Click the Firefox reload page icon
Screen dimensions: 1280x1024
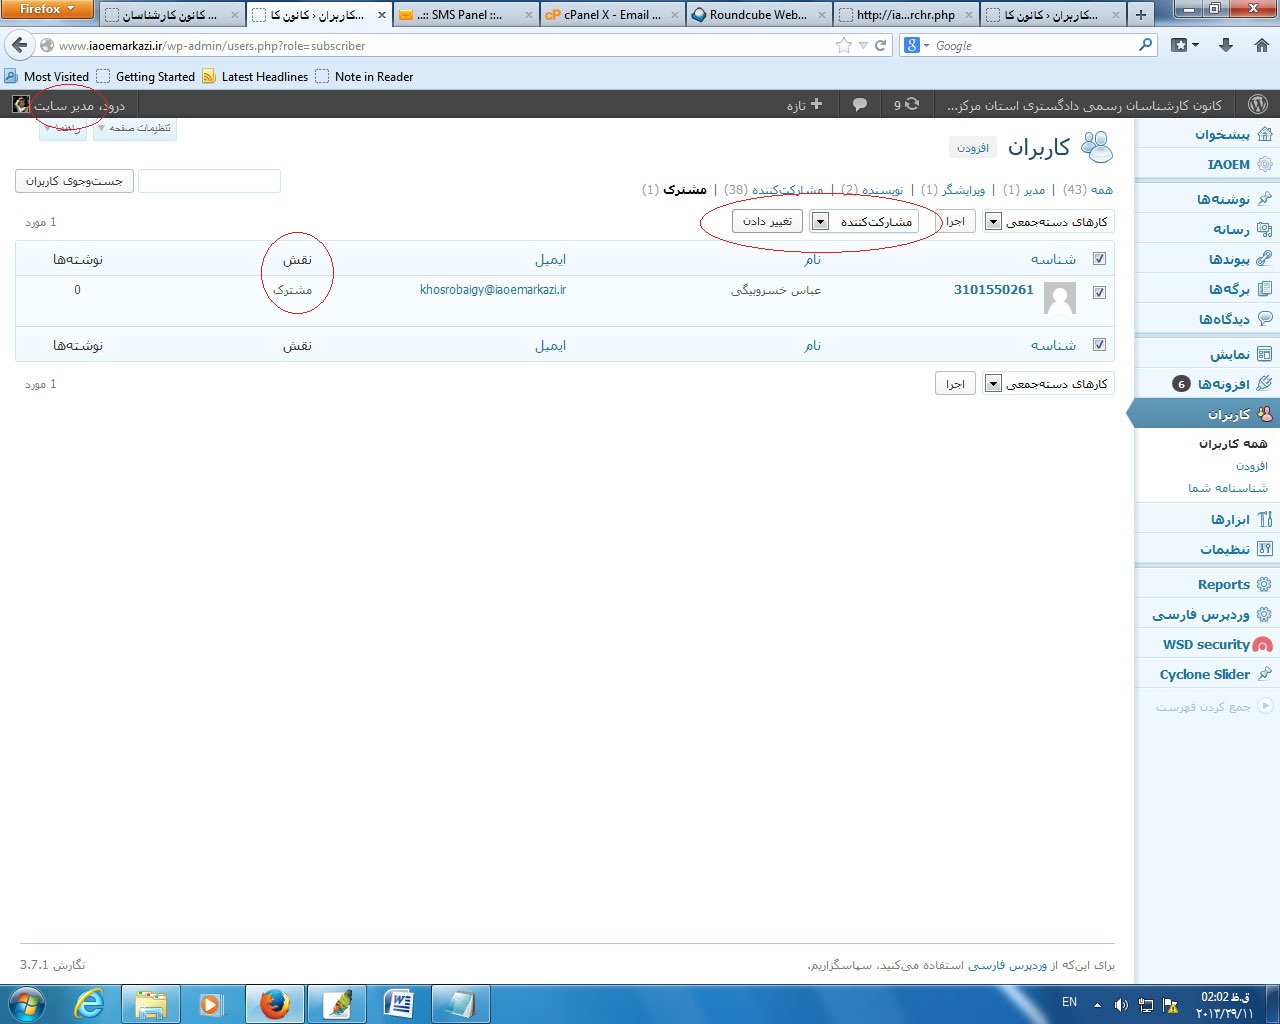tap(881, 45)
